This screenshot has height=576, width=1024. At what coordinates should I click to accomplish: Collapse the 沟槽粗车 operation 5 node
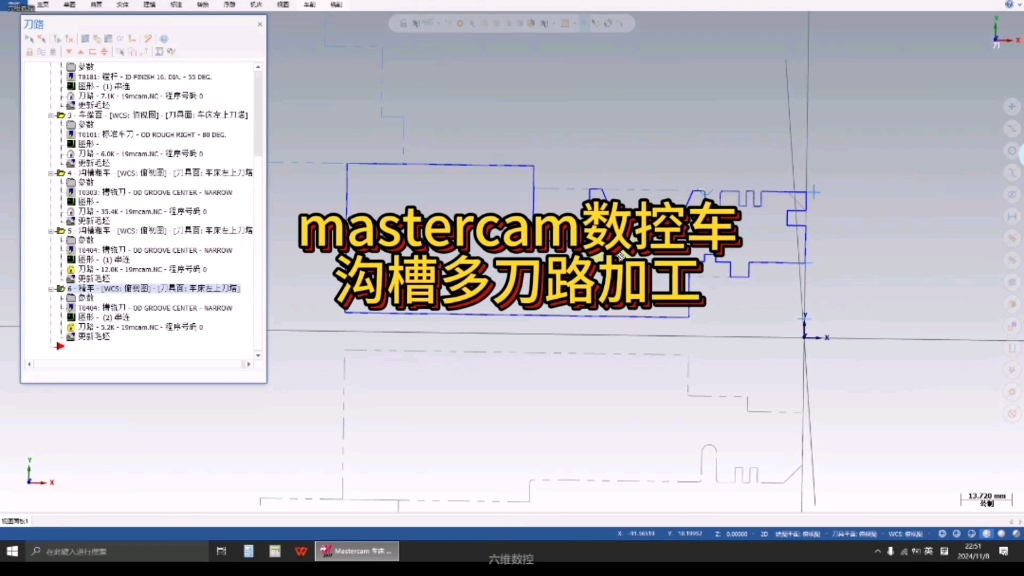(51, 231)
